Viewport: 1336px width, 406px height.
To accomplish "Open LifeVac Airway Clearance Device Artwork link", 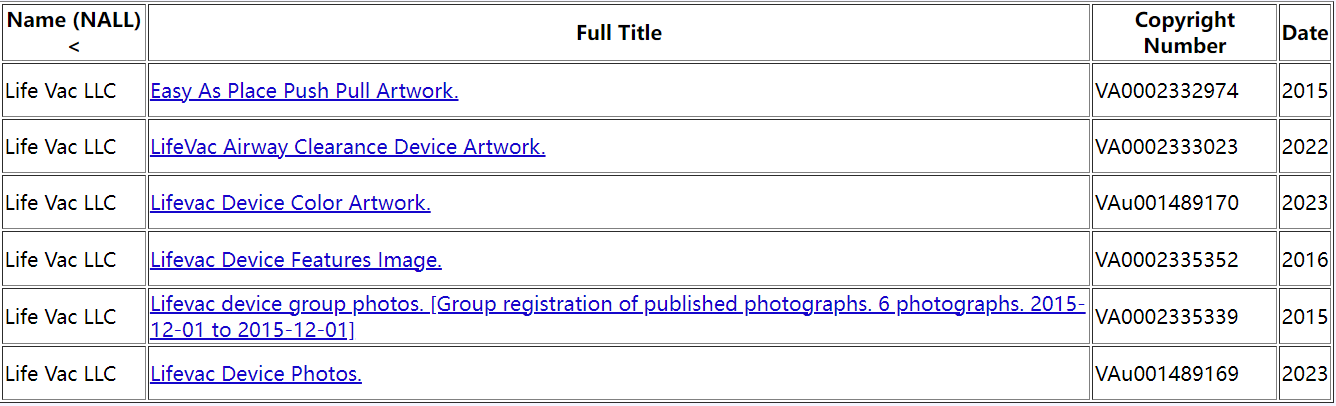I will [347, 147].
